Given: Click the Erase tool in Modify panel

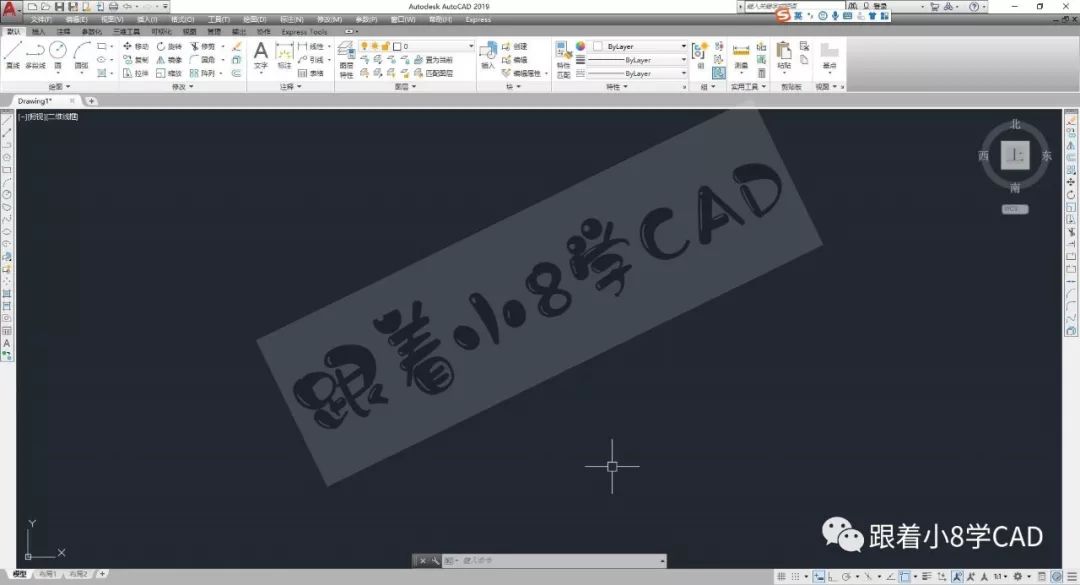Looking at the screenshot, I should click(x=236, y=46).
